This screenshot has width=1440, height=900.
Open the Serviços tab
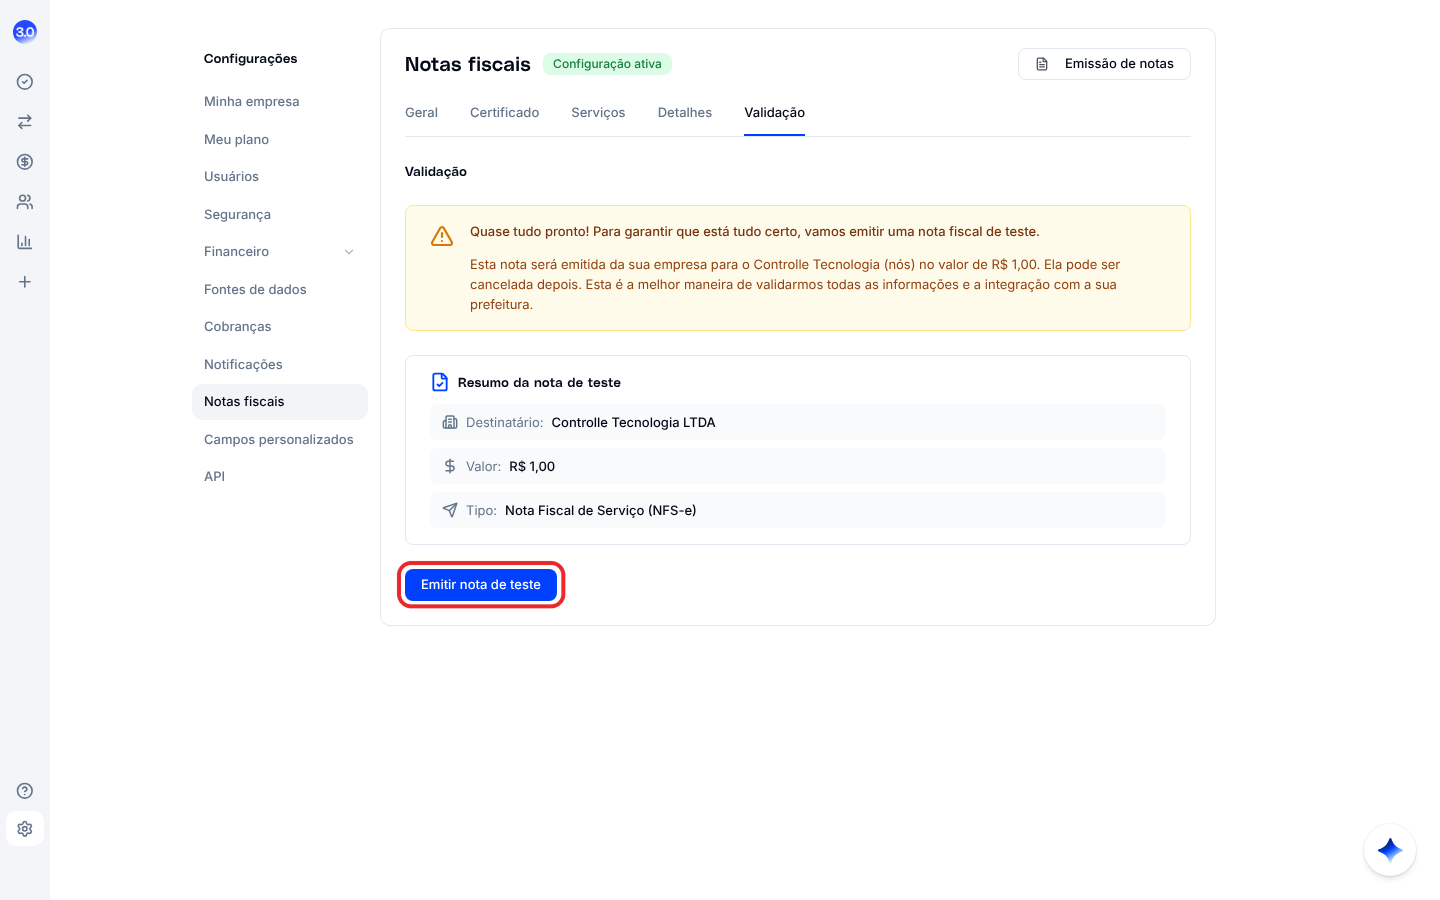click(598, 113)
